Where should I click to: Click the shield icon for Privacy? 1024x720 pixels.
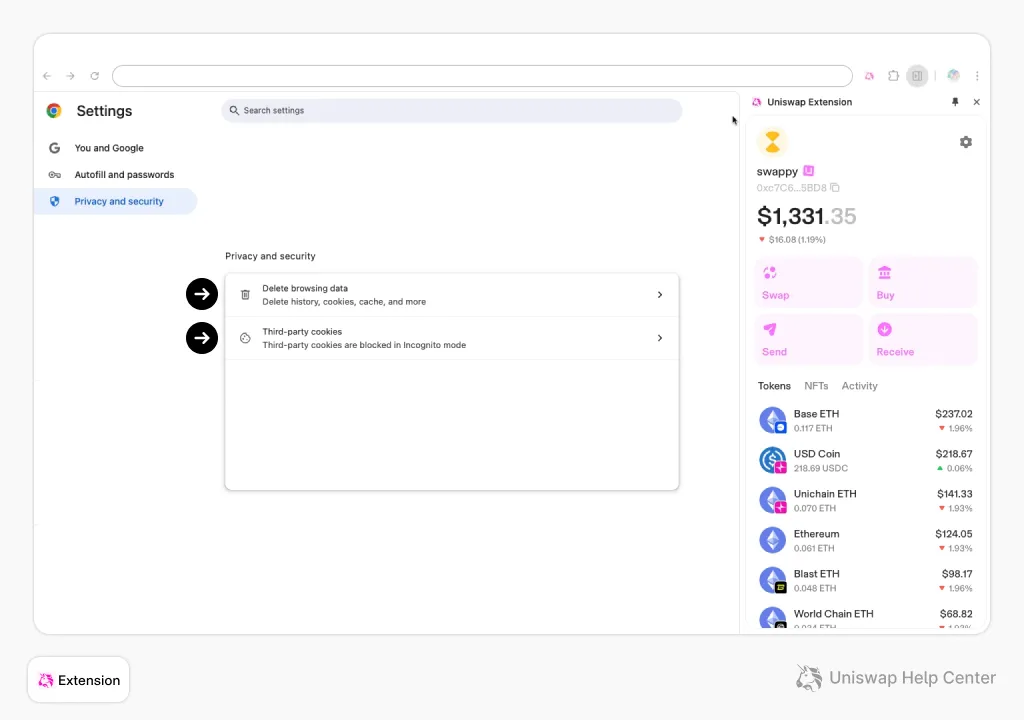click(55, 201)
